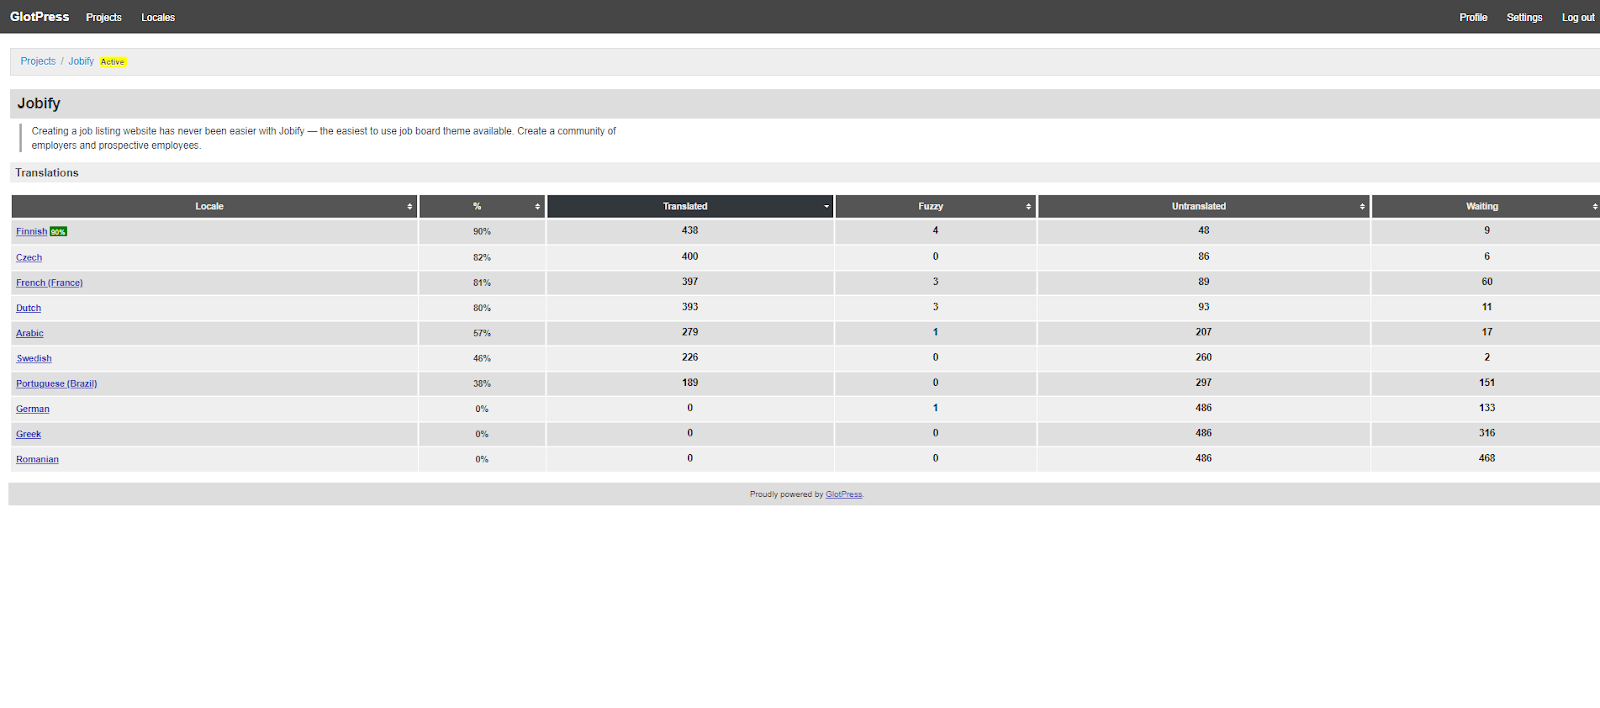Click Swedish translated count 226

click(690, 357)
